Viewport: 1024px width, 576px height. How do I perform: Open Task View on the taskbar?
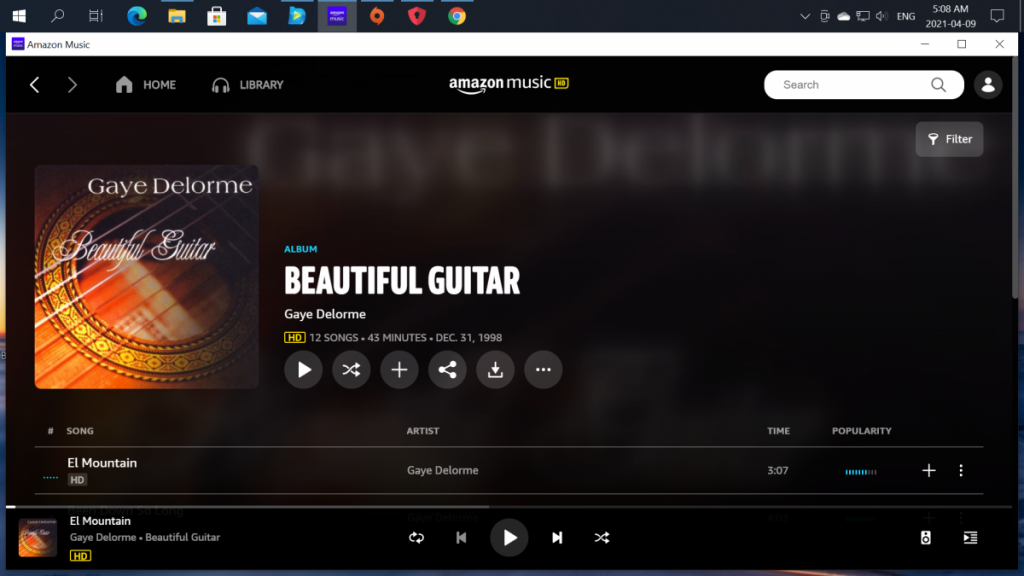coord(96,16)
